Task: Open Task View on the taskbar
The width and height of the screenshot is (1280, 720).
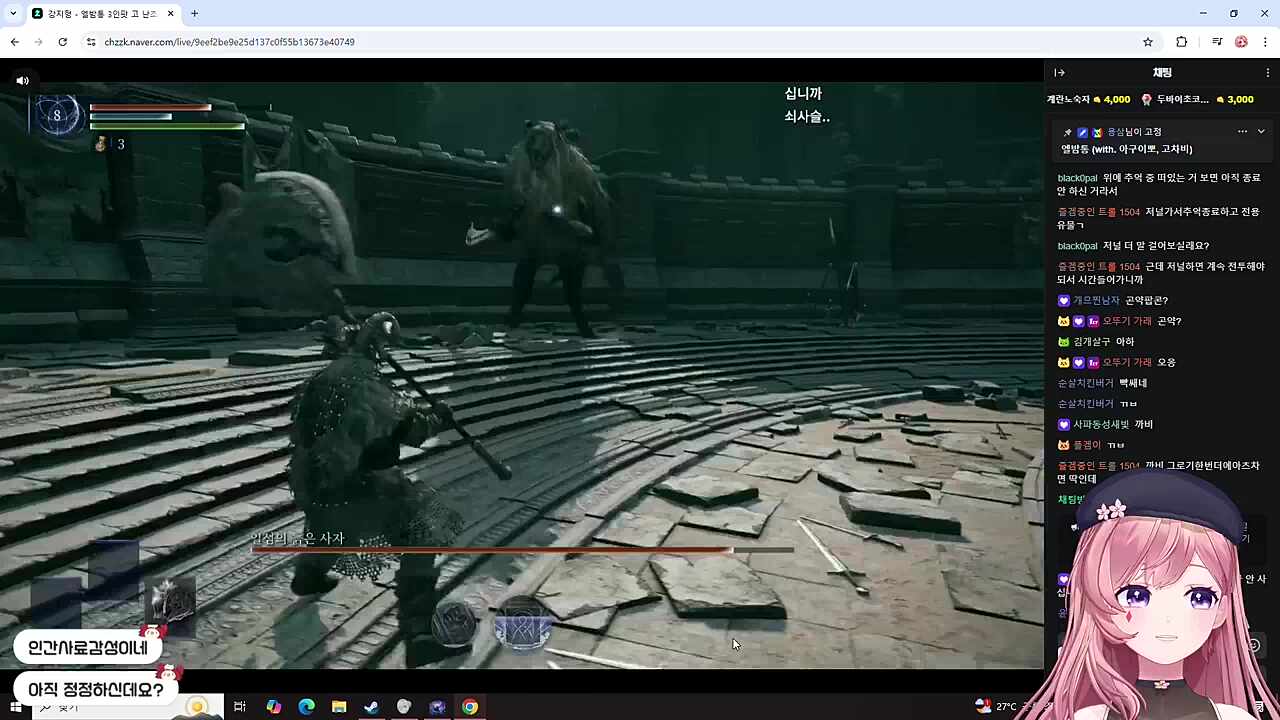Action: click(x=240, y=707)
